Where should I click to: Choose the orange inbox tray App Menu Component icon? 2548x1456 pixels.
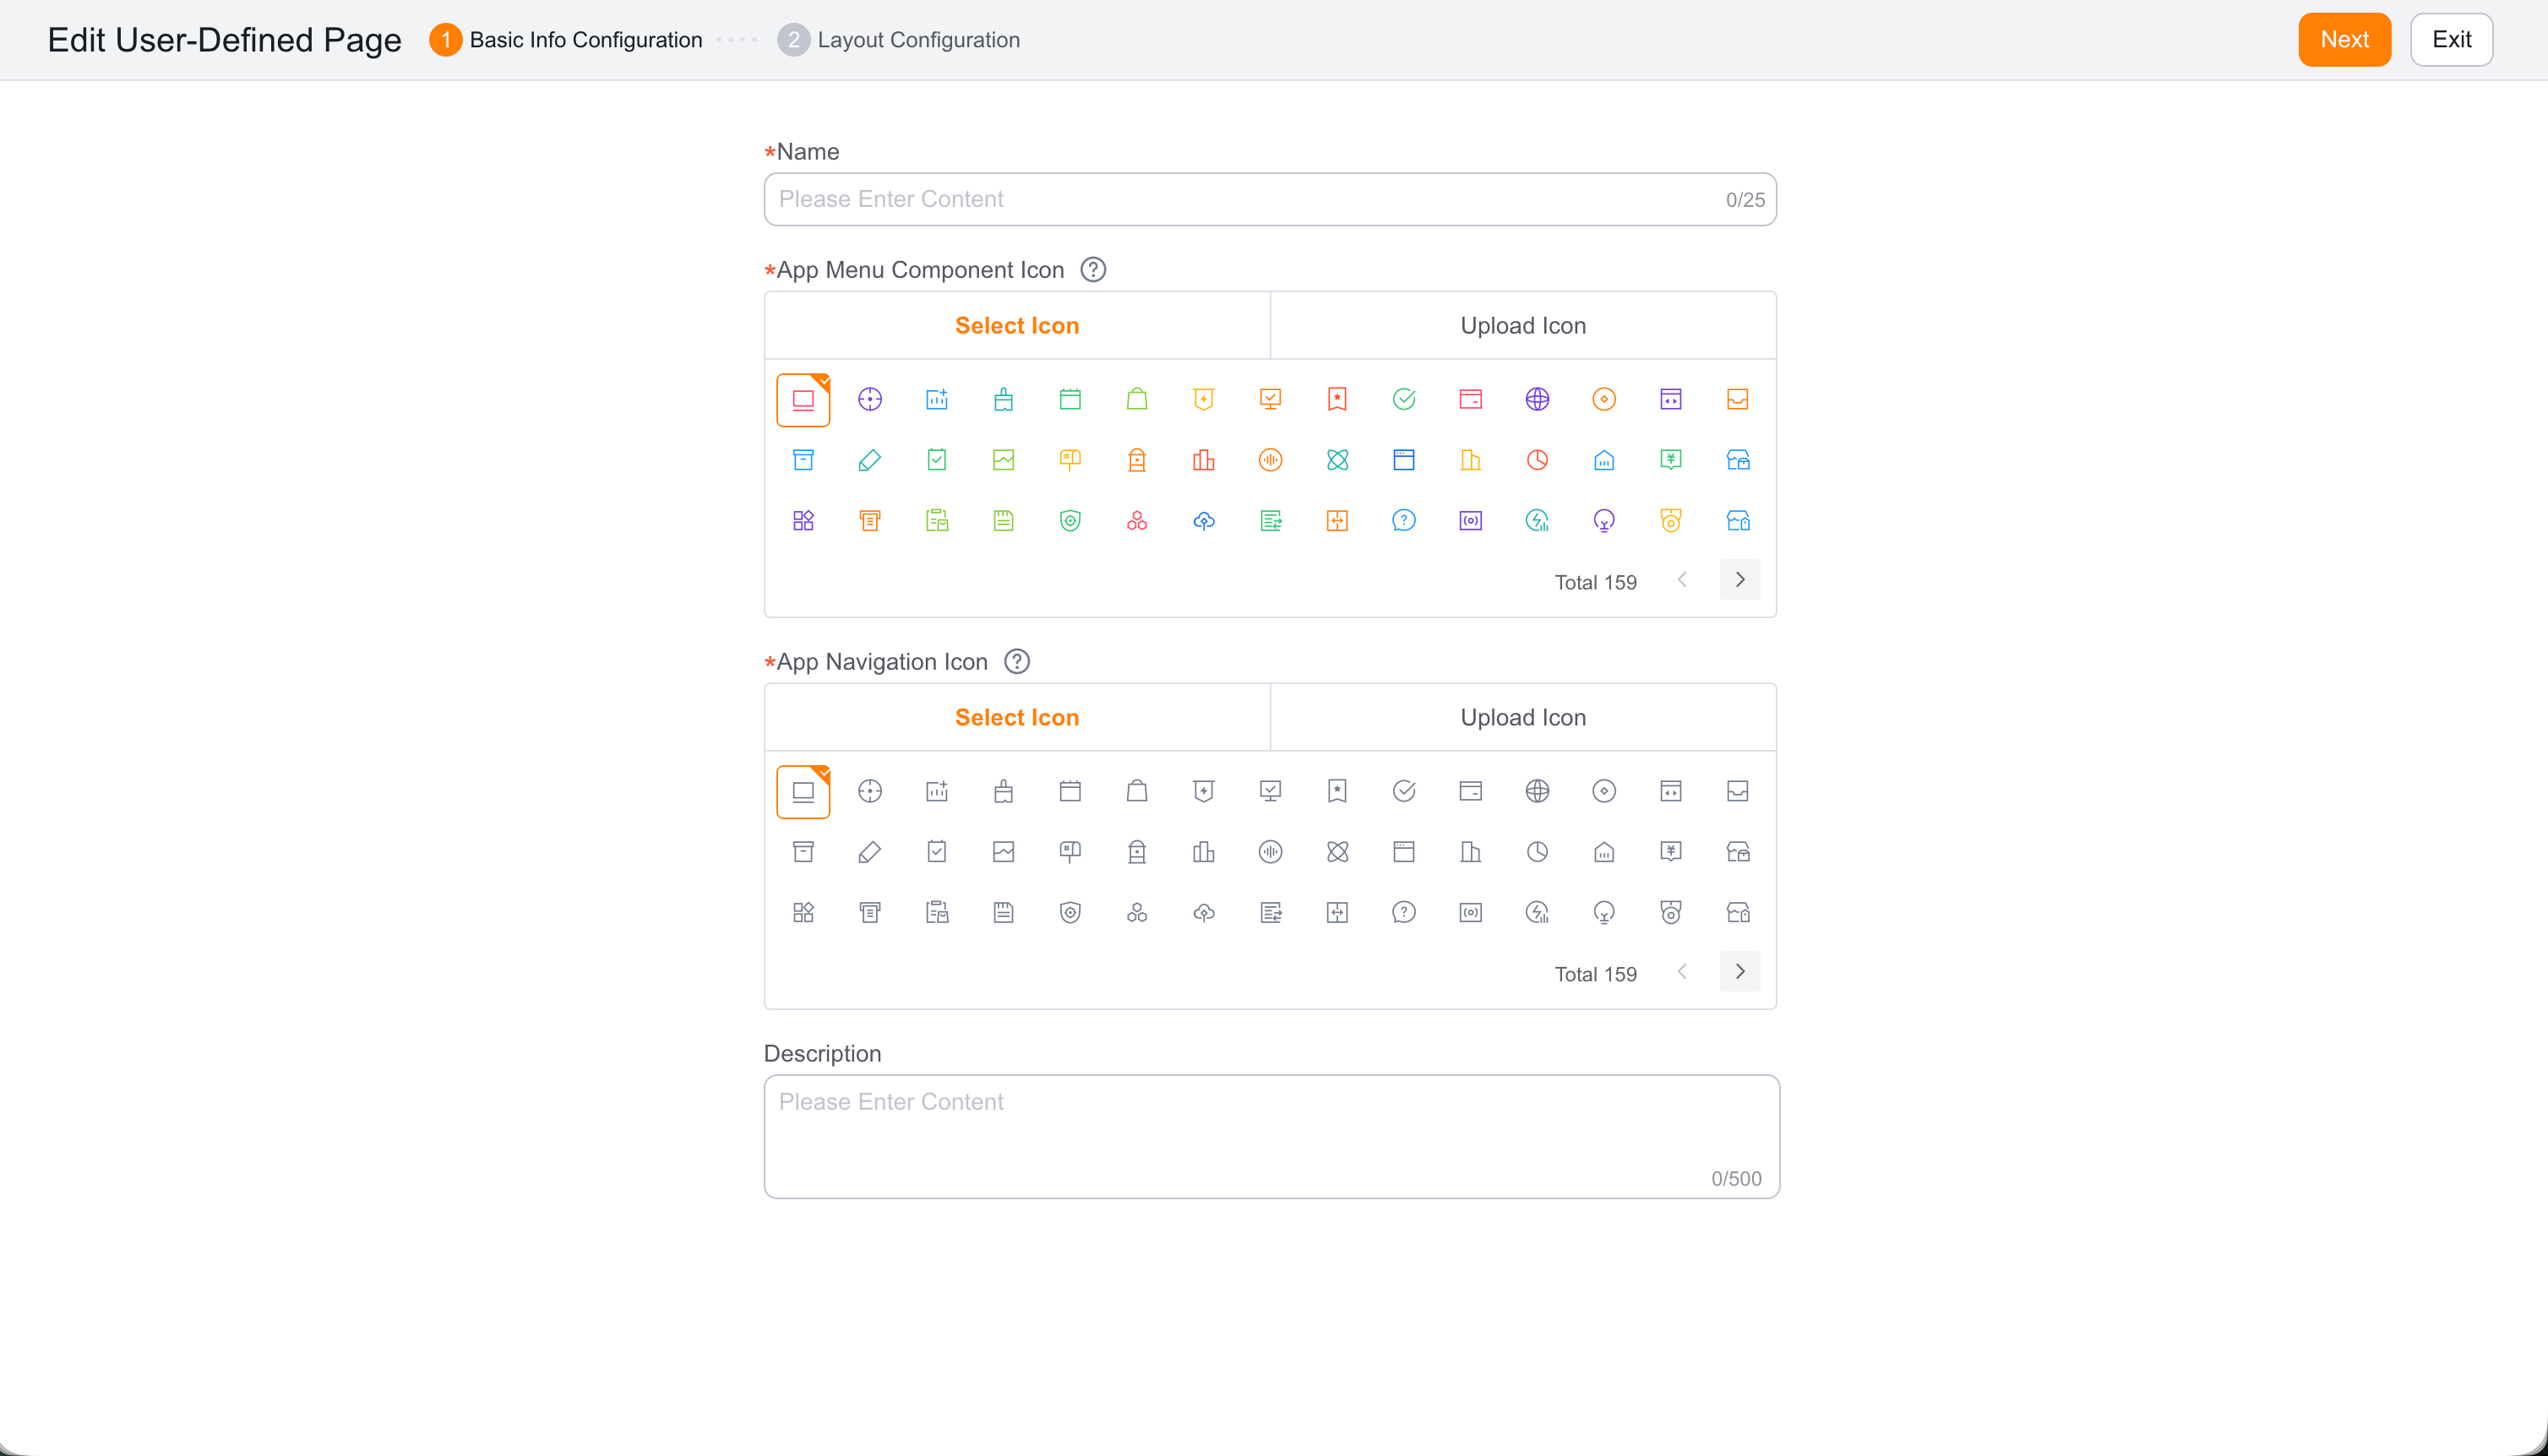(x=1738, y=400)
